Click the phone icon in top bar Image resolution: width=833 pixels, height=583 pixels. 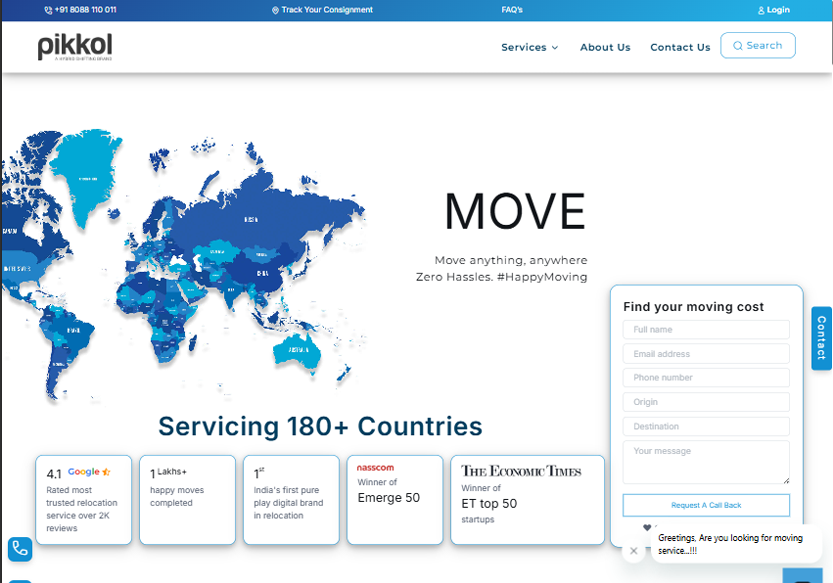pyautogui.click(x=48, y=10)
